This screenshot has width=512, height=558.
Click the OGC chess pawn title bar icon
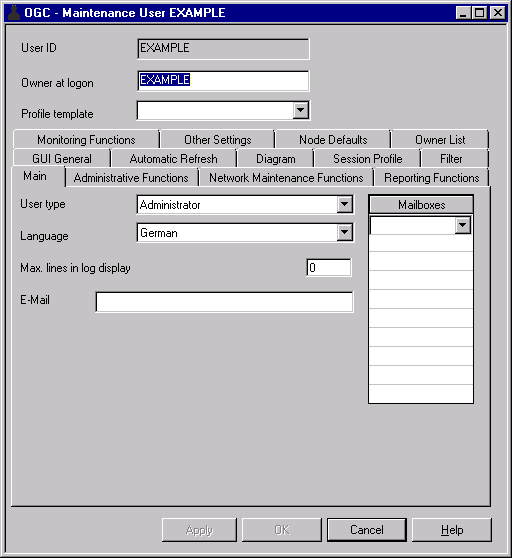(x=14, y=13)
